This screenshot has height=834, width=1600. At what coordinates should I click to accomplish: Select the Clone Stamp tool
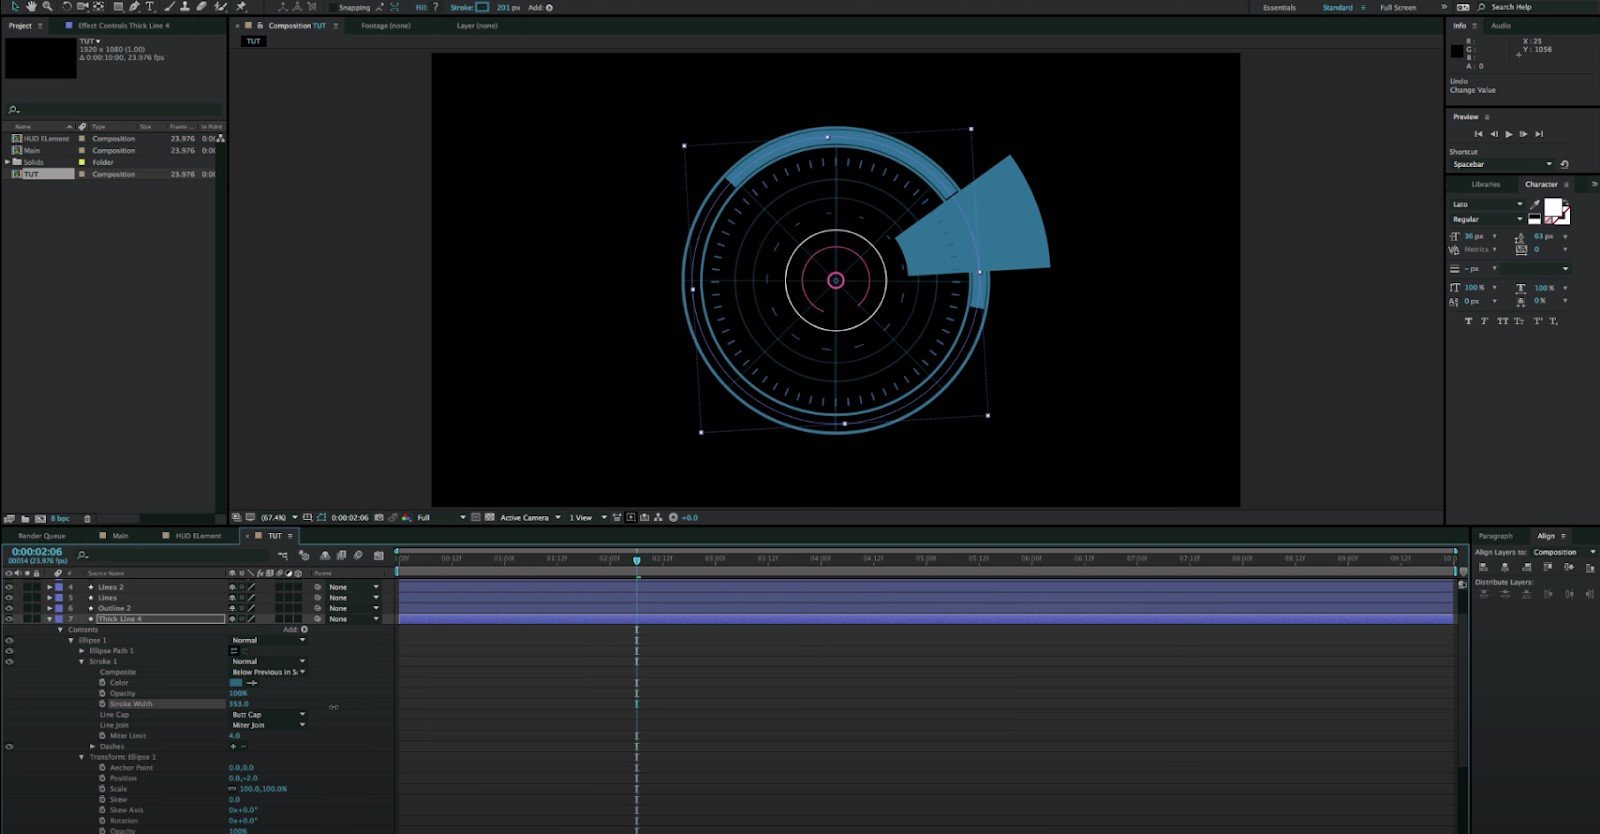point(185,7)
